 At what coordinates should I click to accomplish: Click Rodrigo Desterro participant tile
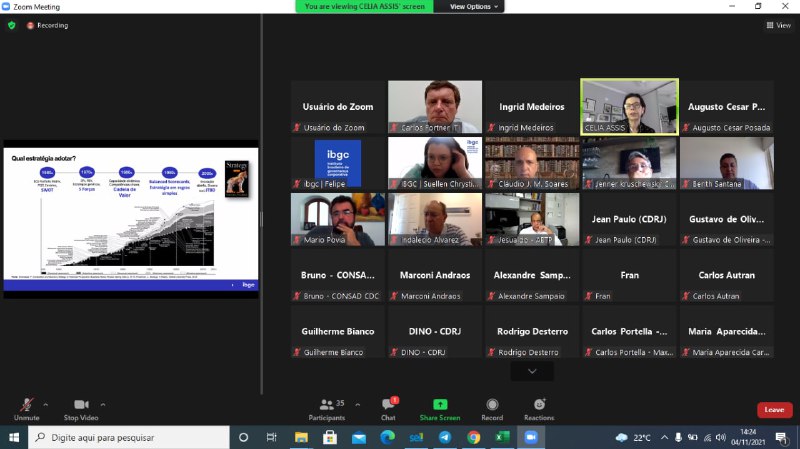[532, 332]
